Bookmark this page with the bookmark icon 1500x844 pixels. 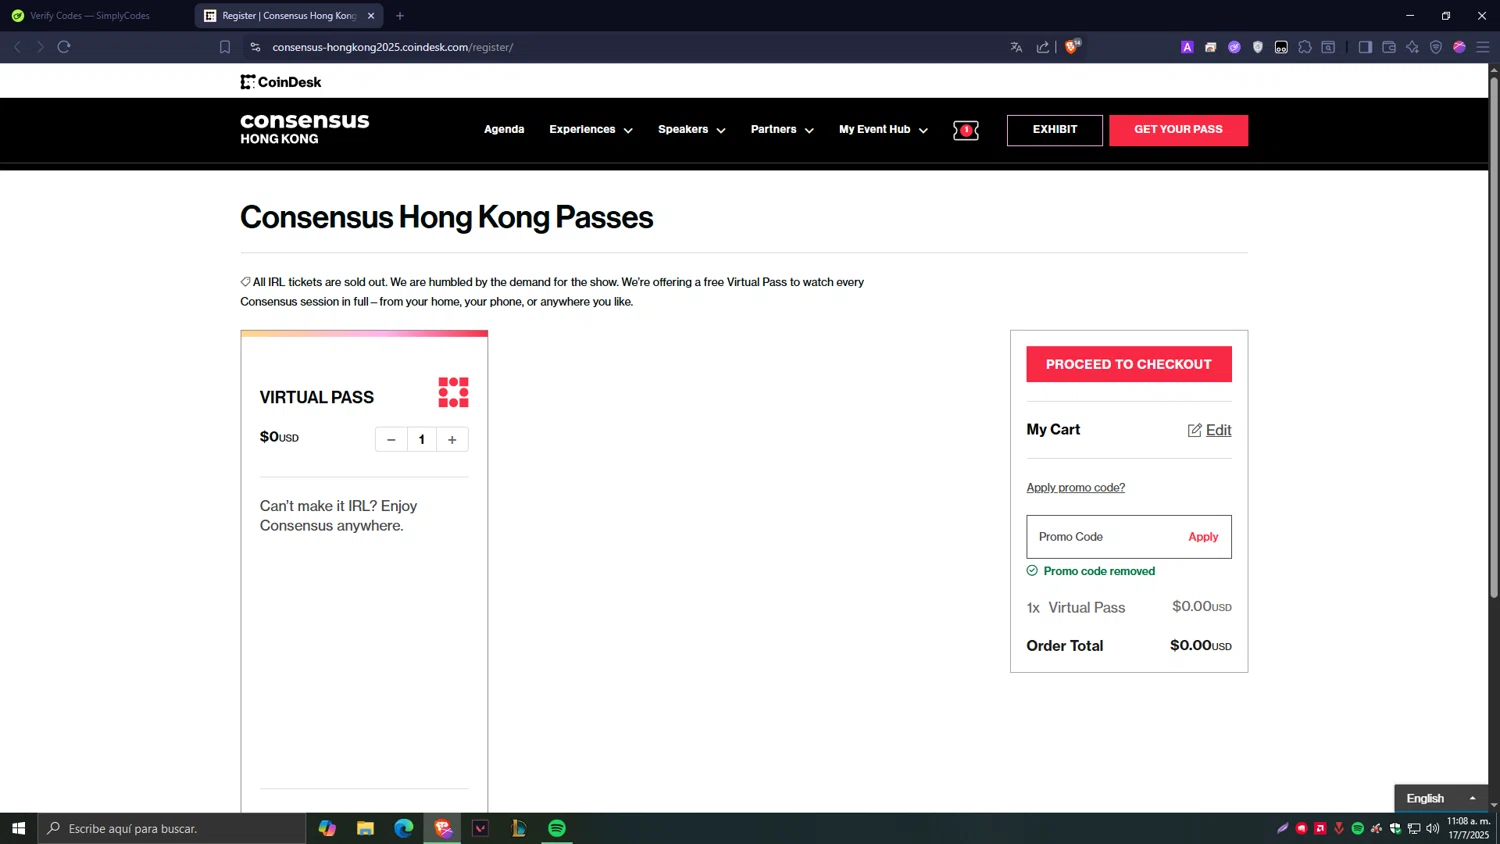225,47
